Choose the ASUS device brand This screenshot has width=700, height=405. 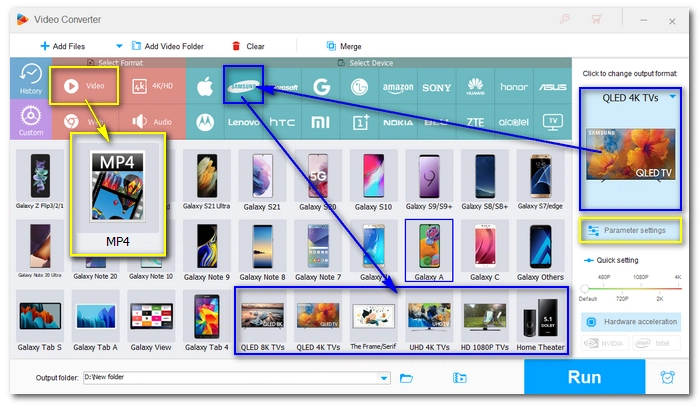pos(552,87)
